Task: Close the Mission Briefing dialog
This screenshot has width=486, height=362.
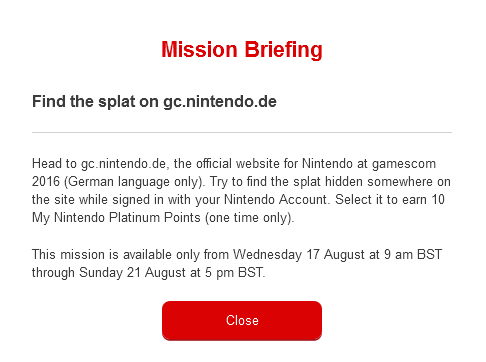Action: tap(242, 320)
